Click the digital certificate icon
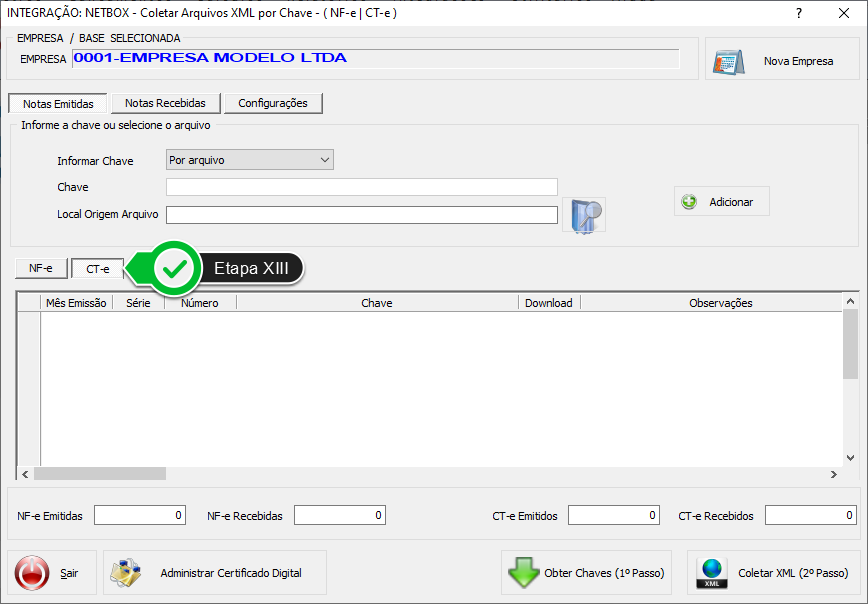The image size is (868, 604). tap(126, 573)
